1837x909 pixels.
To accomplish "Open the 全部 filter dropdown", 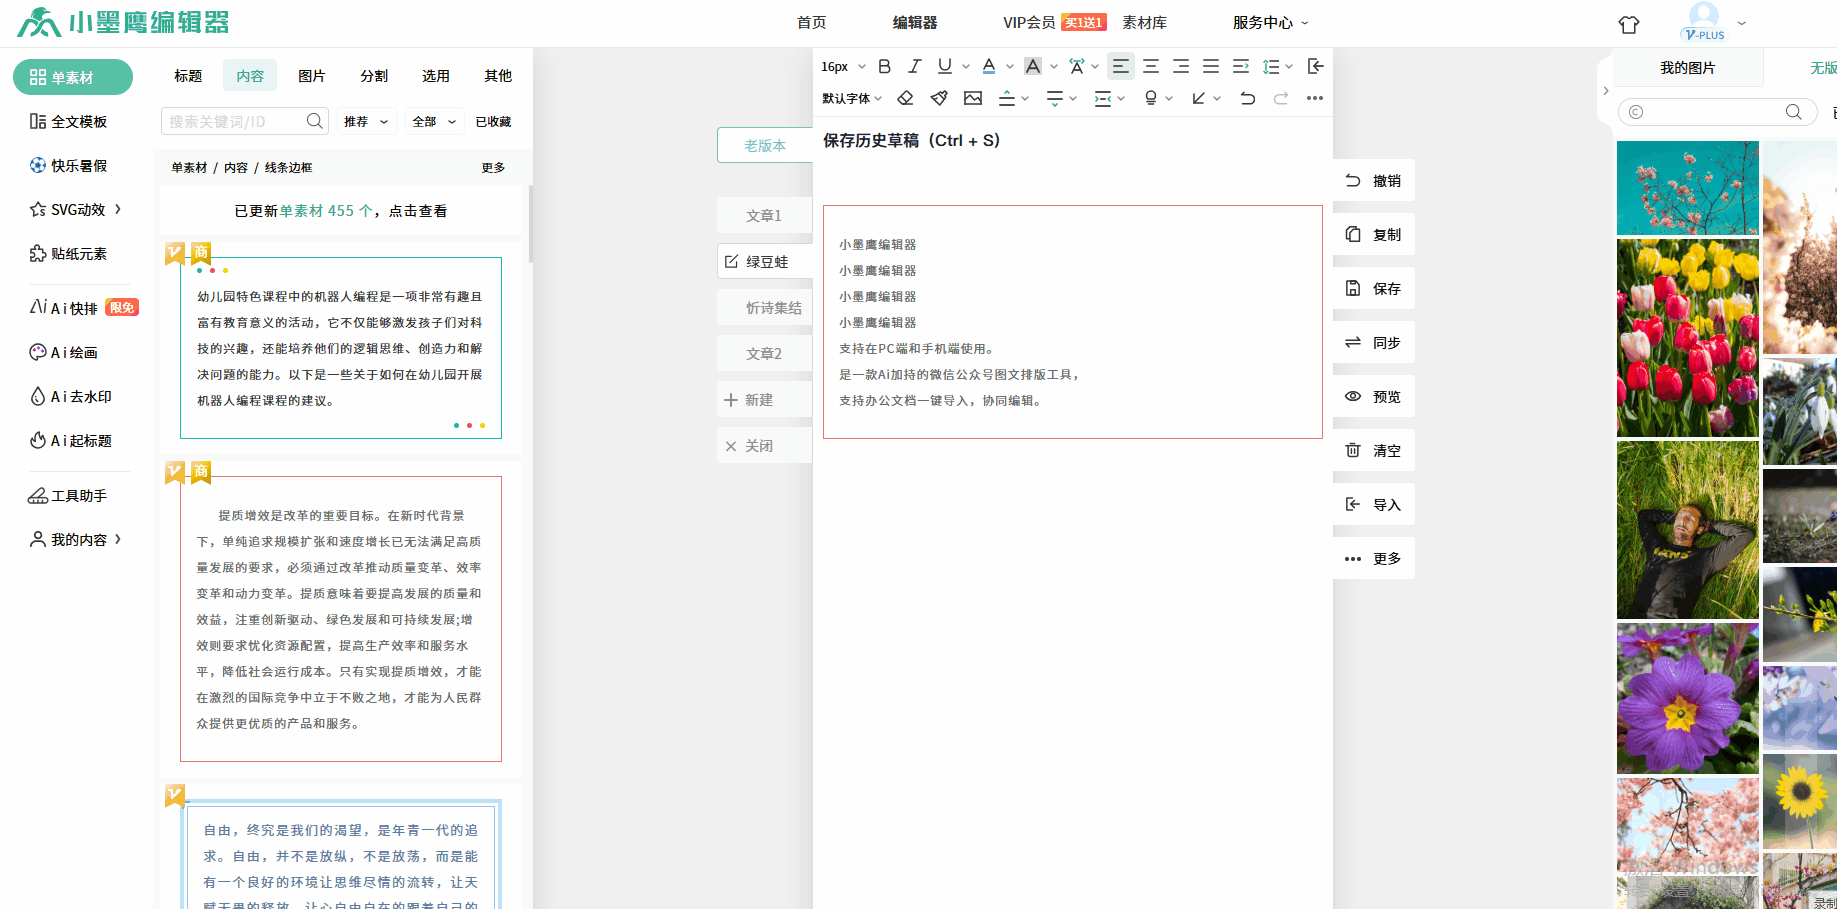I will (x=434, y=121).
